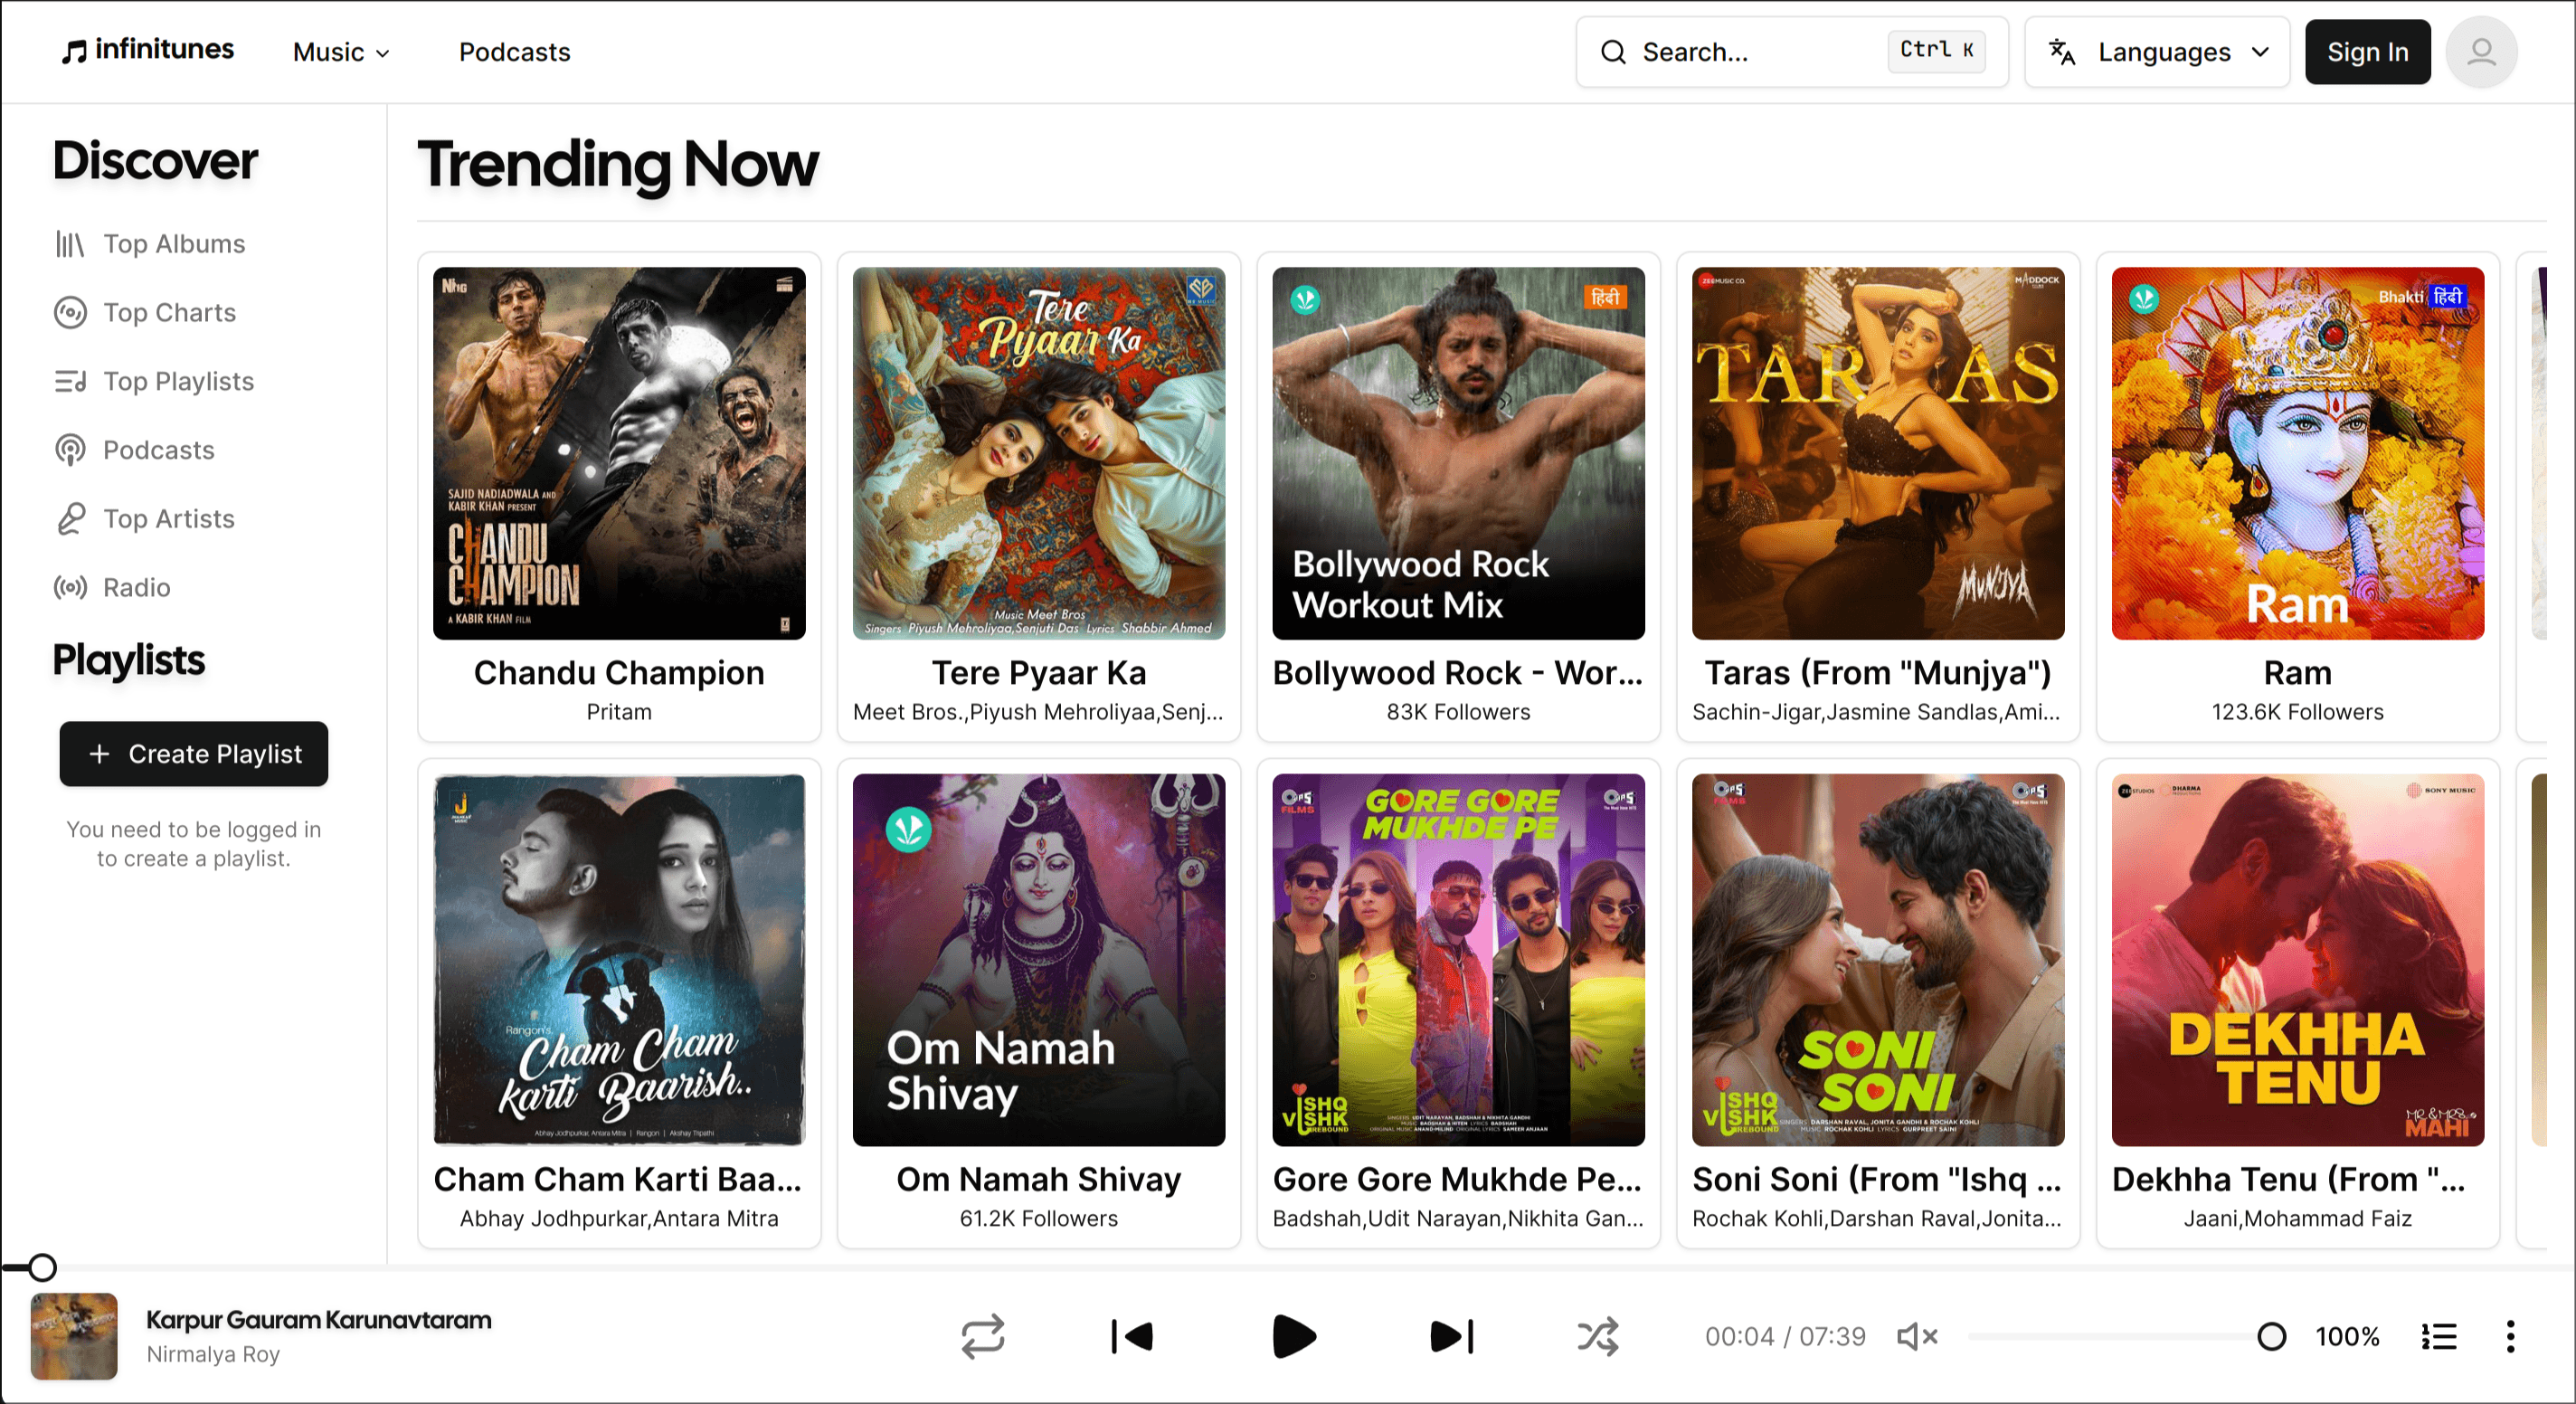Click the Create Playlist button

[193, 754]
